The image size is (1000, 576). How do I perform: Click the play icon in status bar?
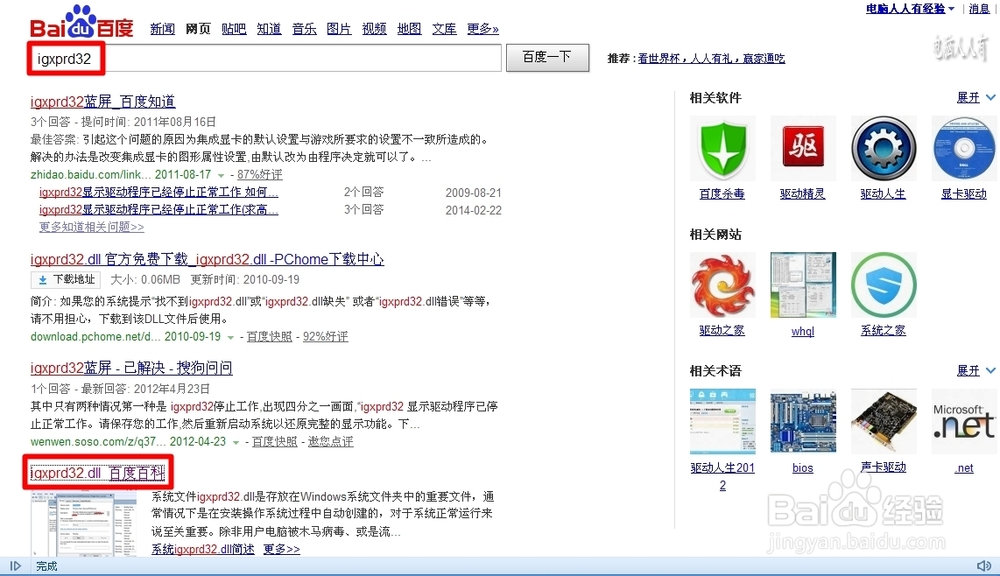15,566
